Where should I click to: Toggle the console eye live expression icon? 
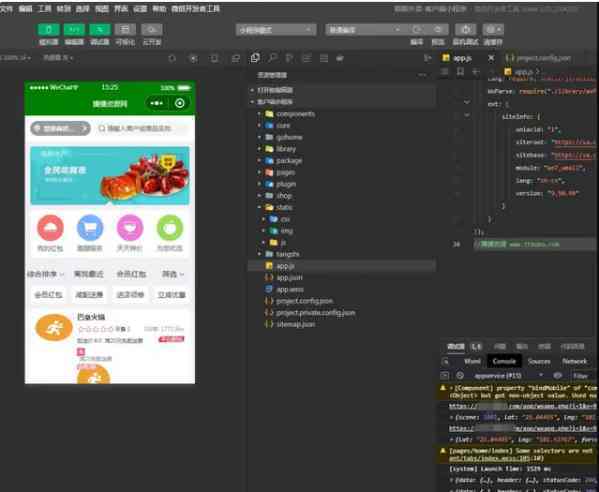point(557,375)
